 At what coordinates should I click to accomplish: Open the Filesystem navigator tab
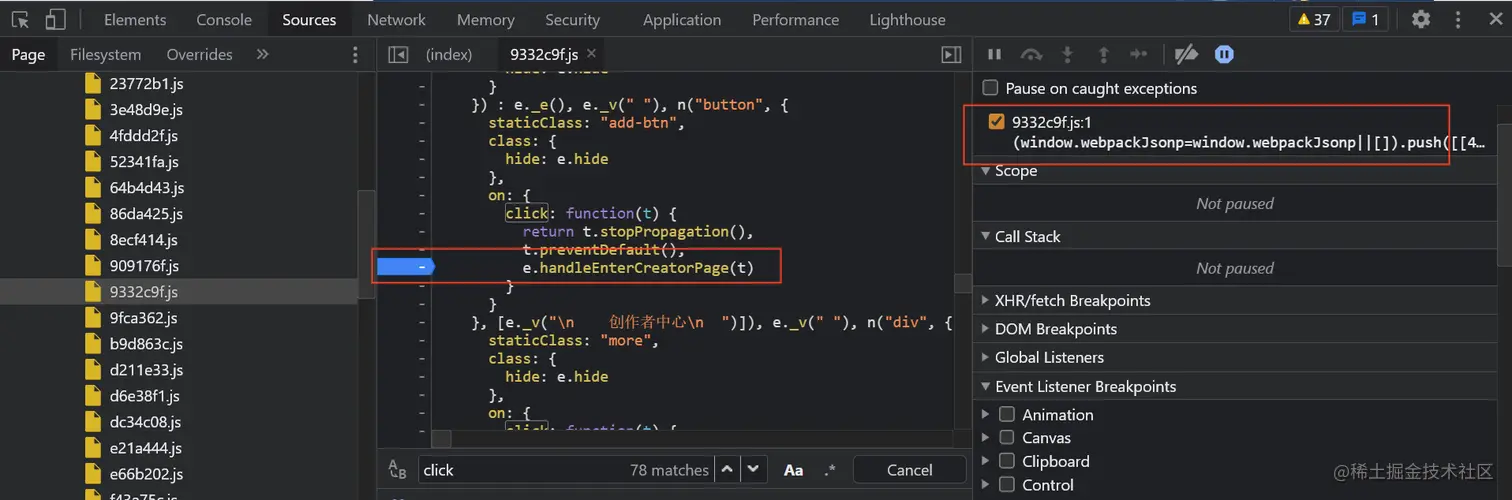point(105,55)
